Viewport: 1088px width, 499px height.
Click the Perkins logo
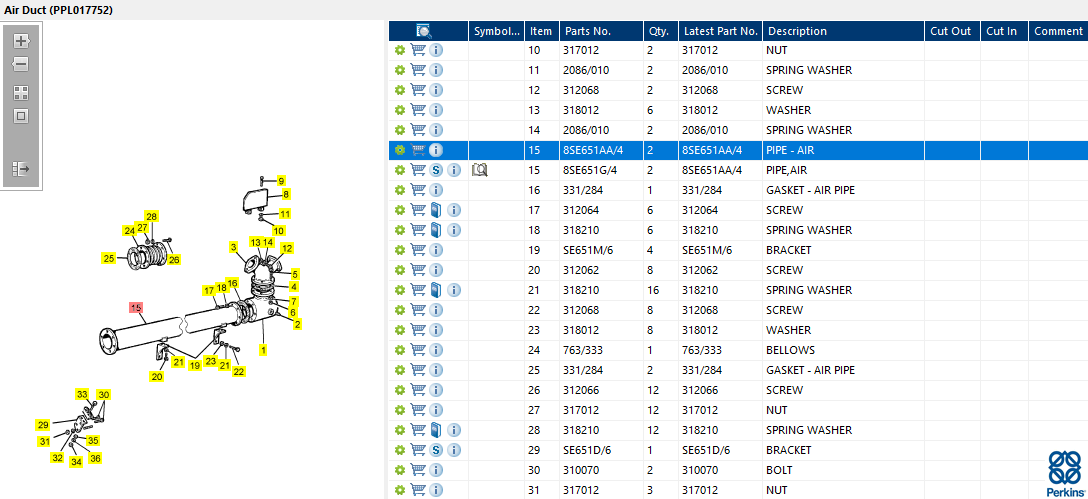coord(1064,472)
